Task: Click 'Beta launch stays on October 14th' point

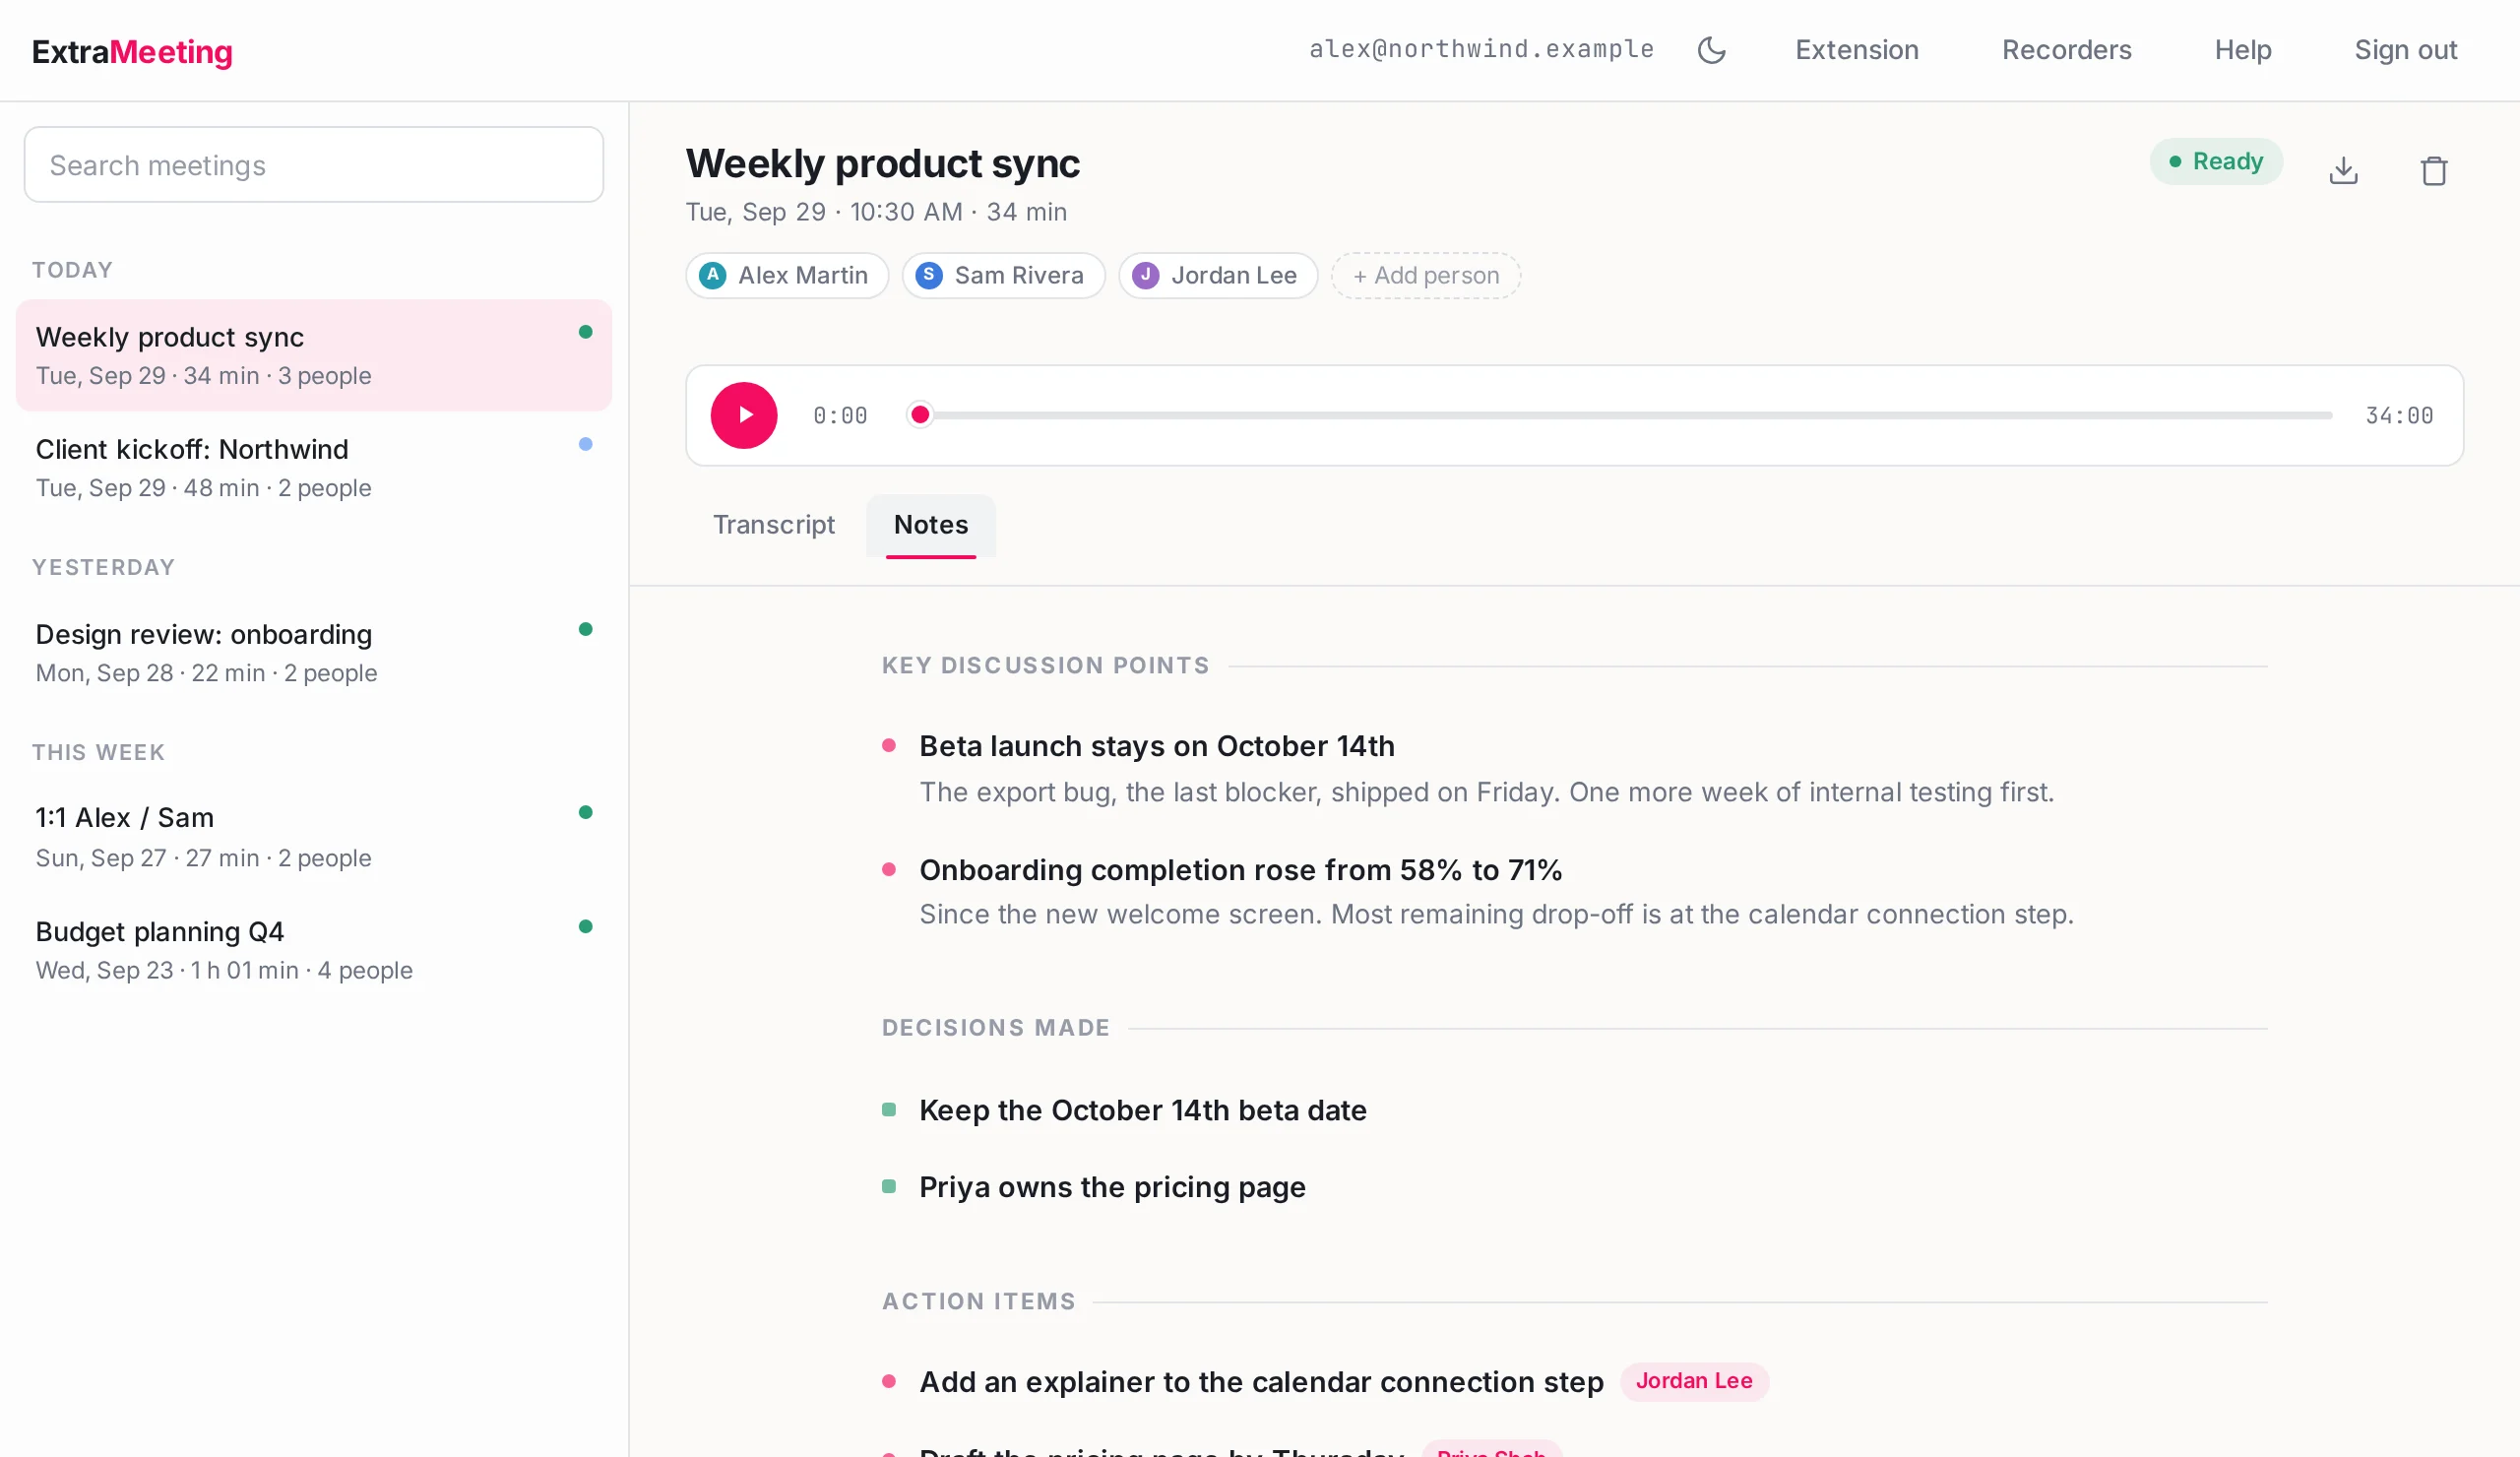Action: [x=1156, y=746]
